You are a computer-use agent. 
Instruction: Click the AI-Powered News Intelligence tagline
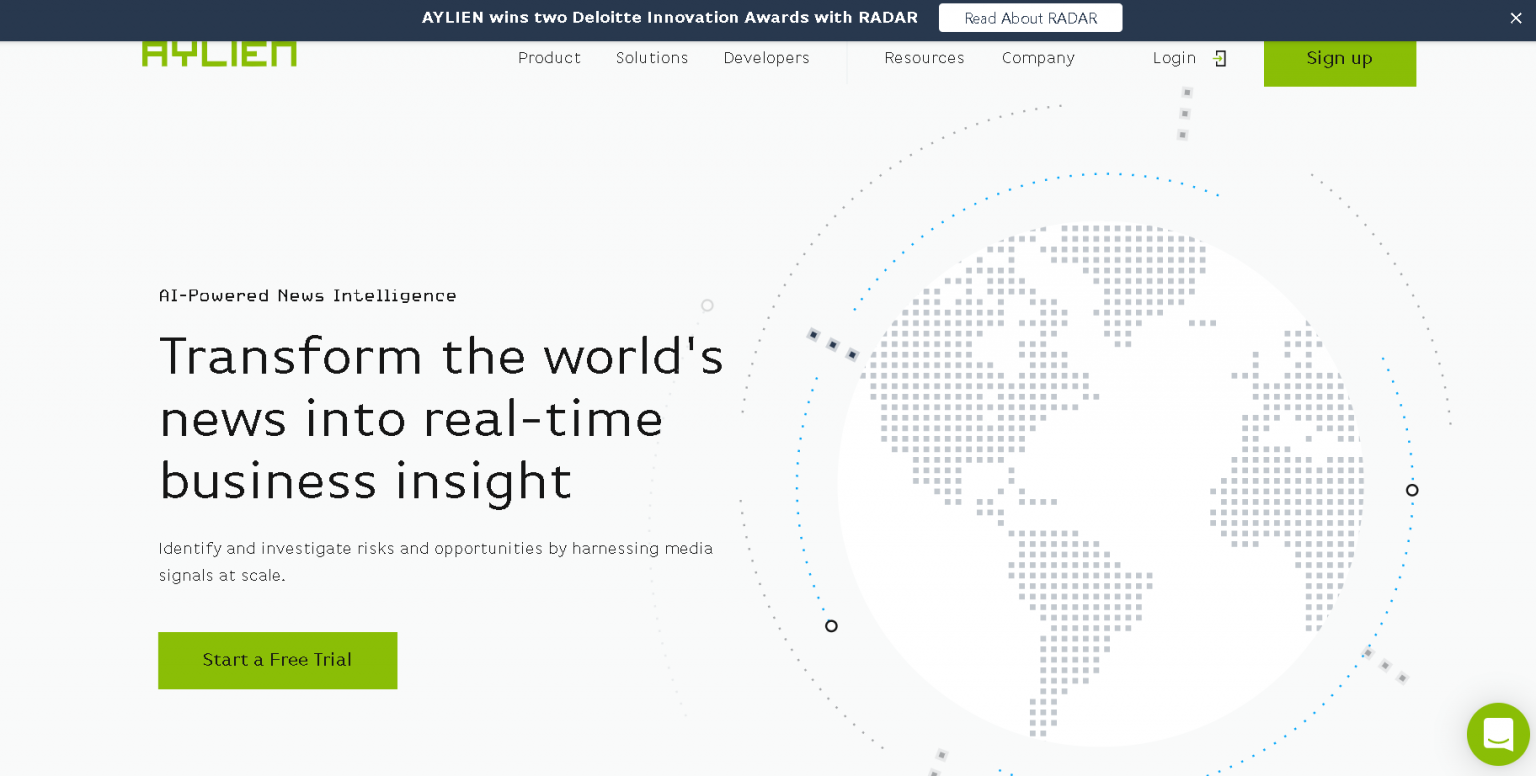pyautogui.click(x=307, y=296)
